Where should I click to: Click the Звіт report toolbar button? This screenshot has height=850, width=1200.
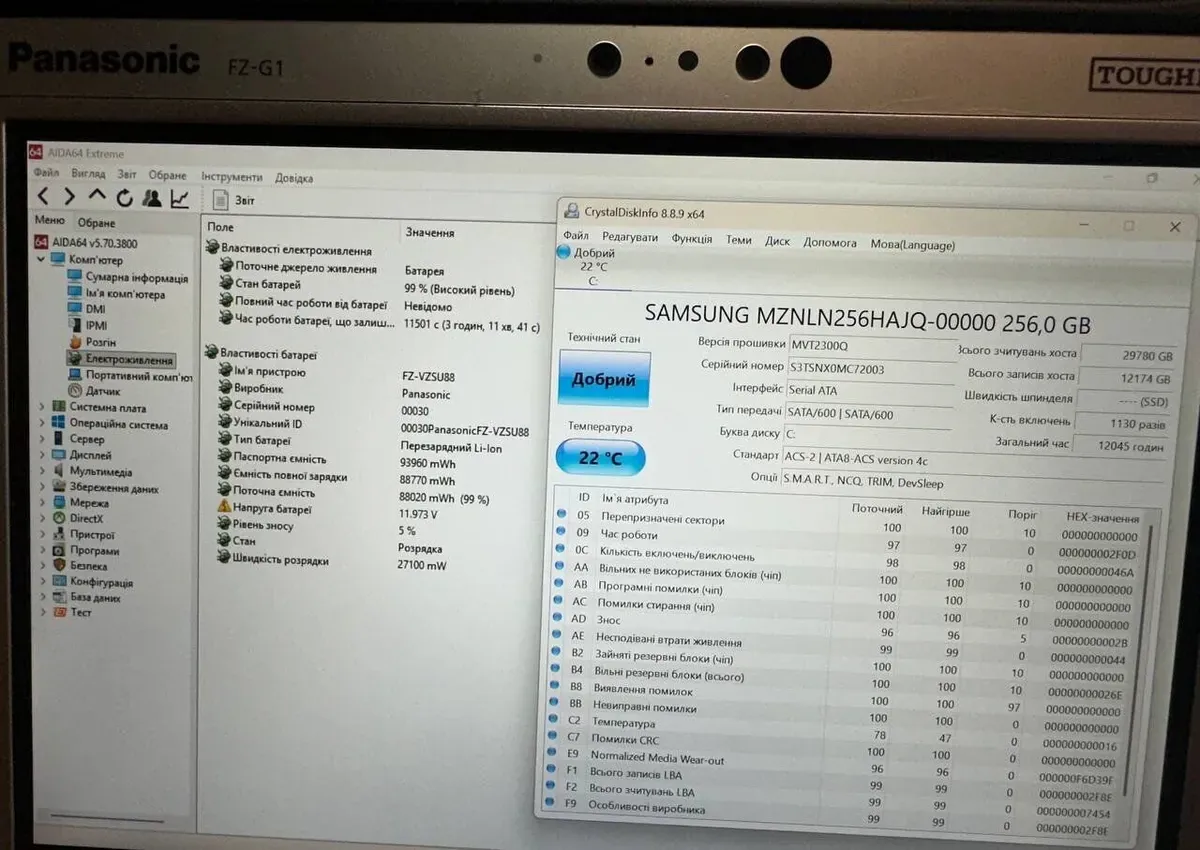[234, 200]
